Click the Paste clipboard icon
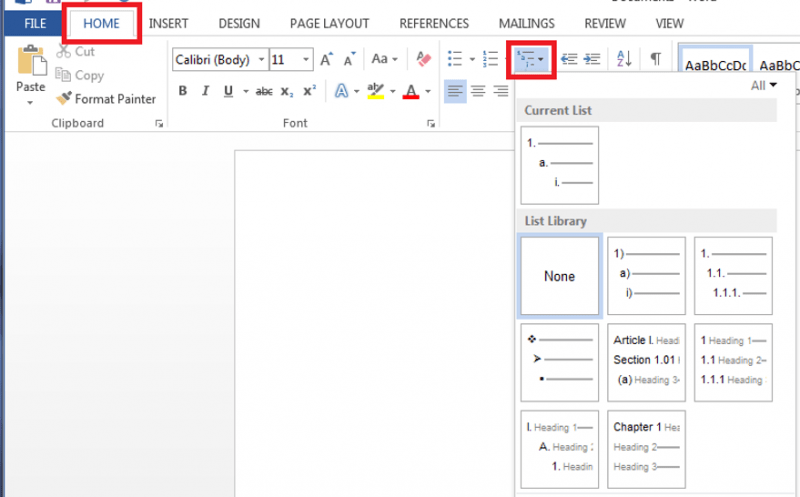800x497 pixels. pos(31,61)
